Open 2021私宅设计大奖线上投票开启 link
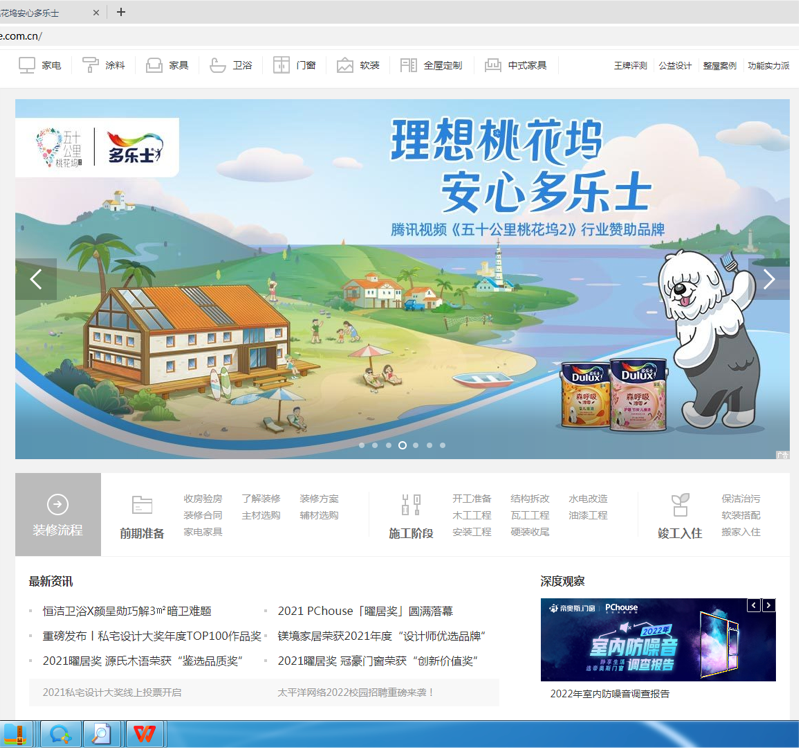The image size is (799, 748). coord(112,692)
